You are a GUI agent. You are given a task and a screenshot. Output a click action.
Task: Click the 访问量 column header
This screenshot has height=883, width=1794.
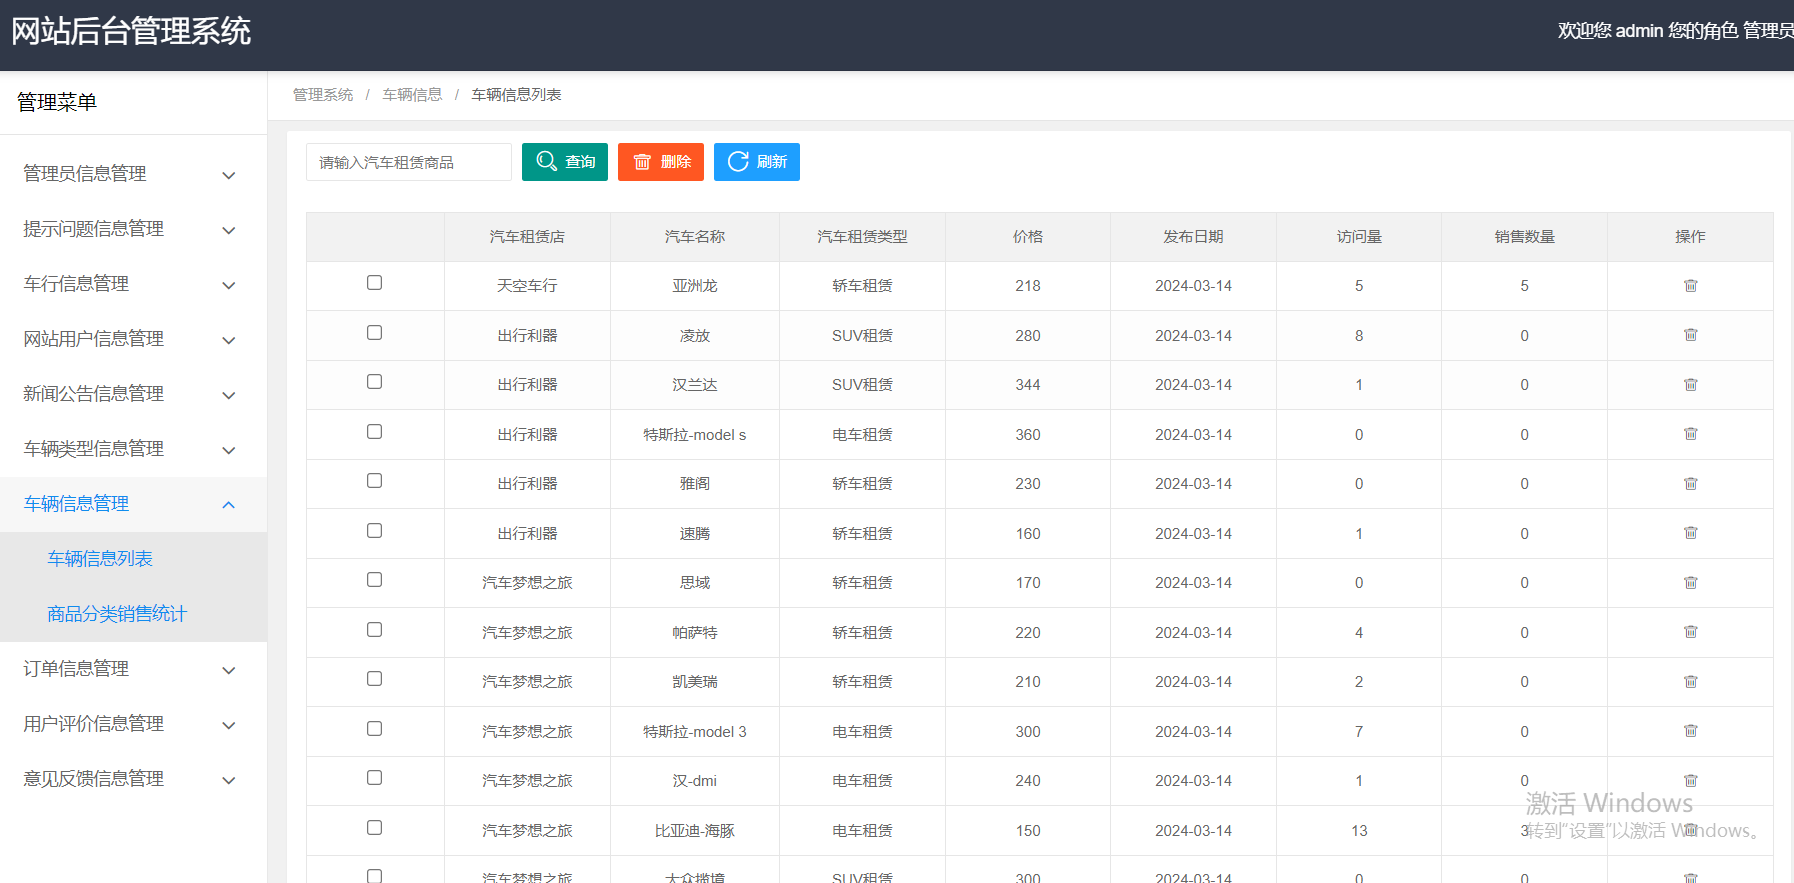(1359, 237)
